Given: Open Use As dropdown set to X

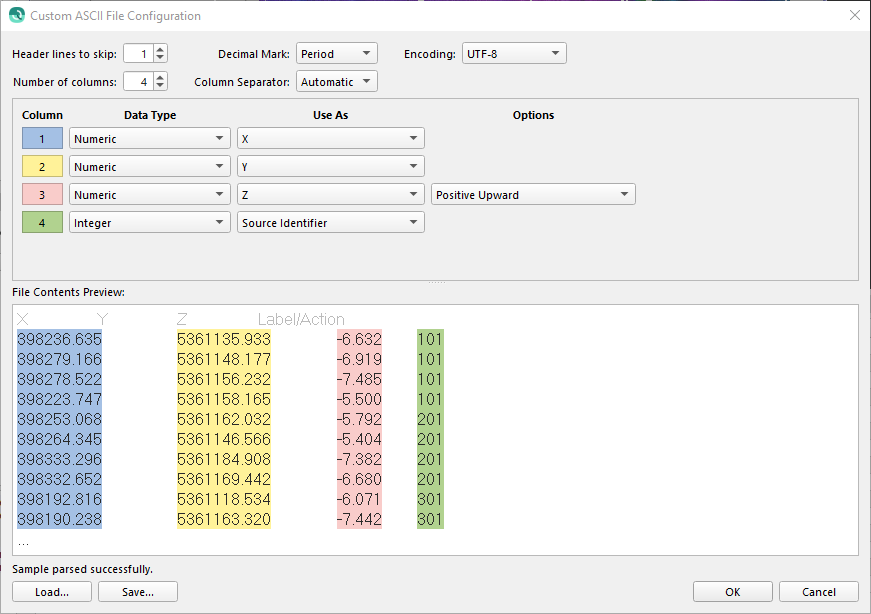Looking at the screenshot, I should click(x=330, y=139).
